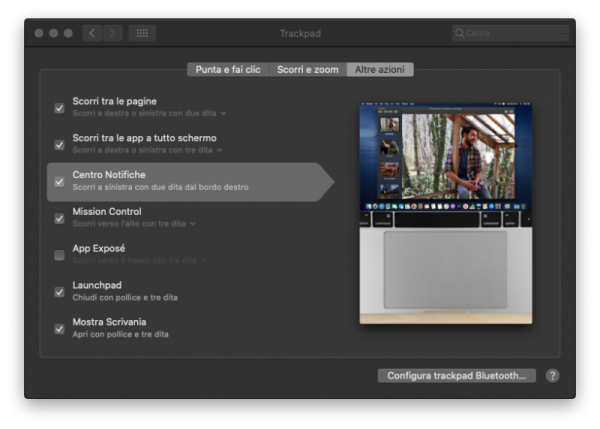This screenshot has height=429, width=600.
Task: Click the App Exposé label
Action: coord(99,248)
